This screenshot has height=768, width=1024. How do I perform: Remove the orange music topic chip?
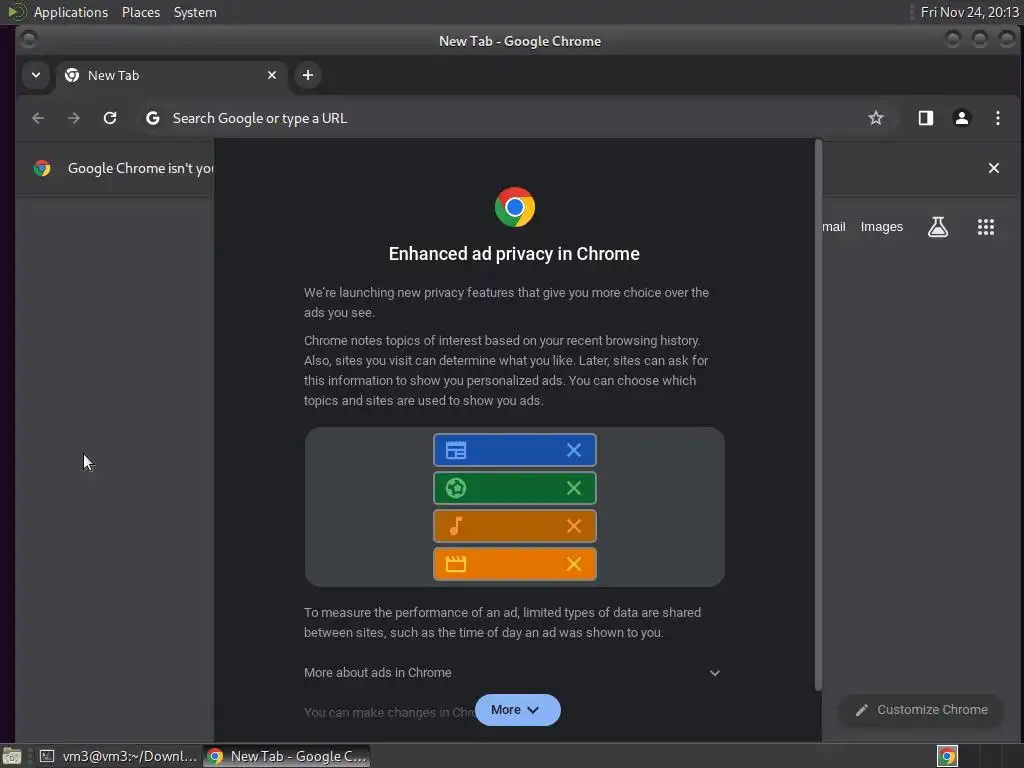(573, 526)
